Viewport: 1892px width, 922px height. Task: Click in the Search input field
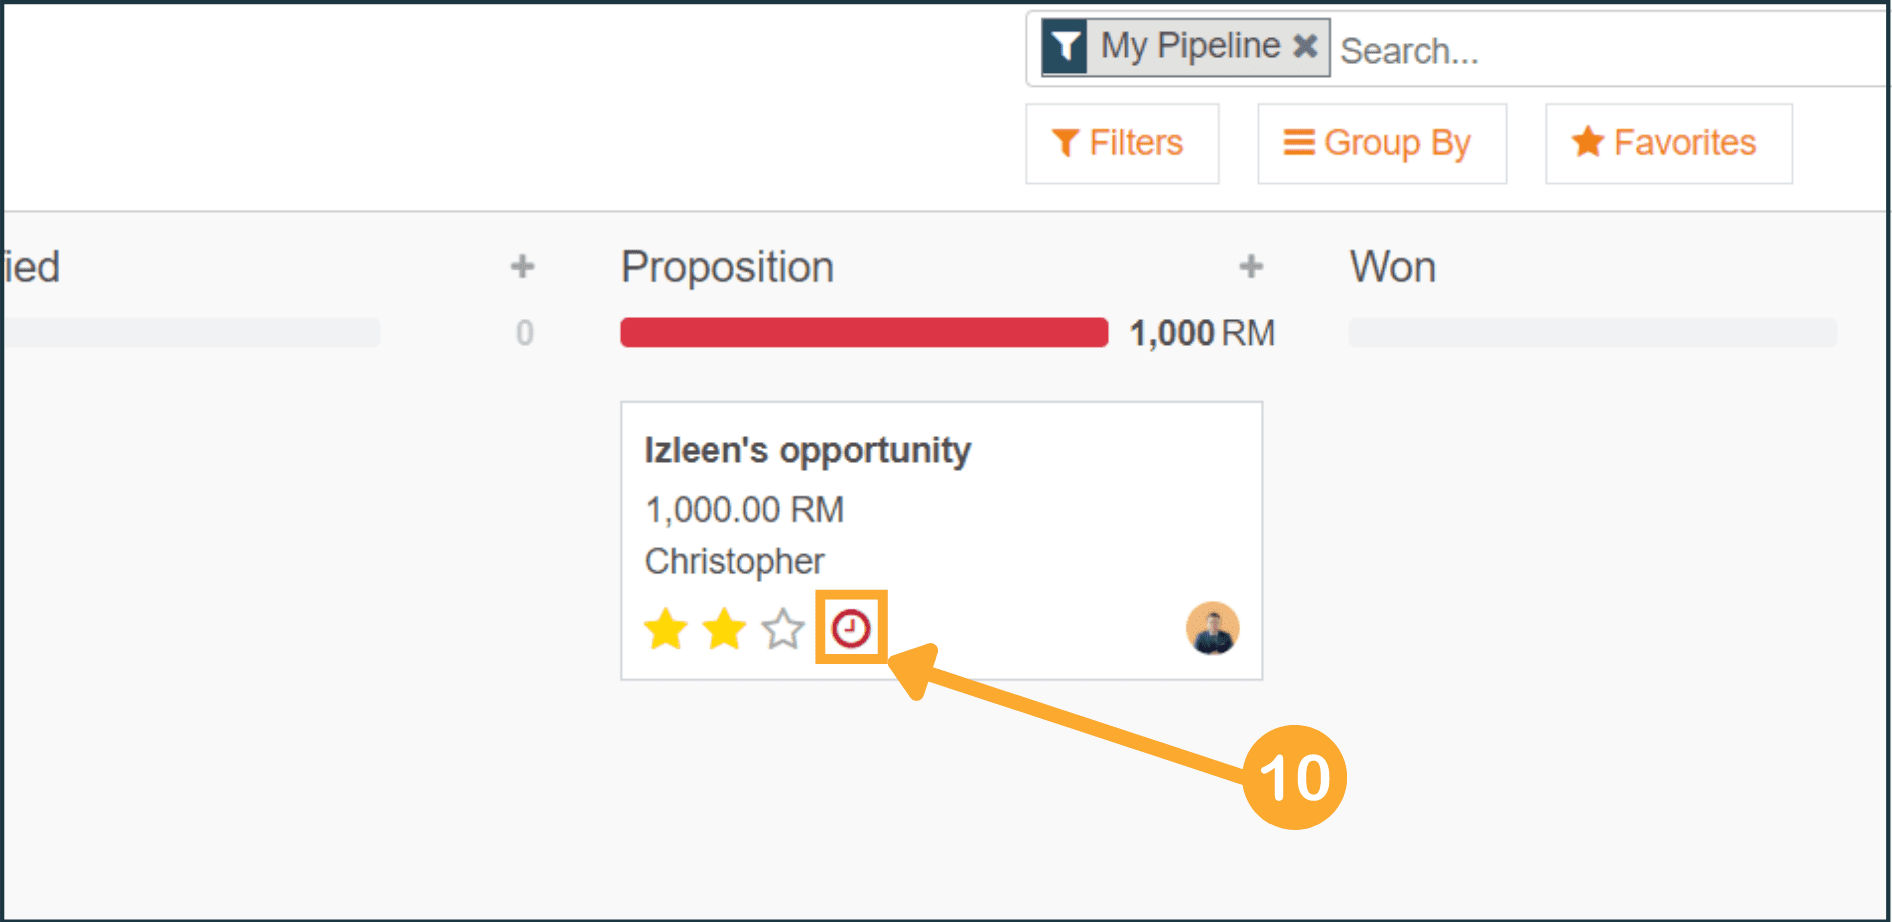(1600, 50)
